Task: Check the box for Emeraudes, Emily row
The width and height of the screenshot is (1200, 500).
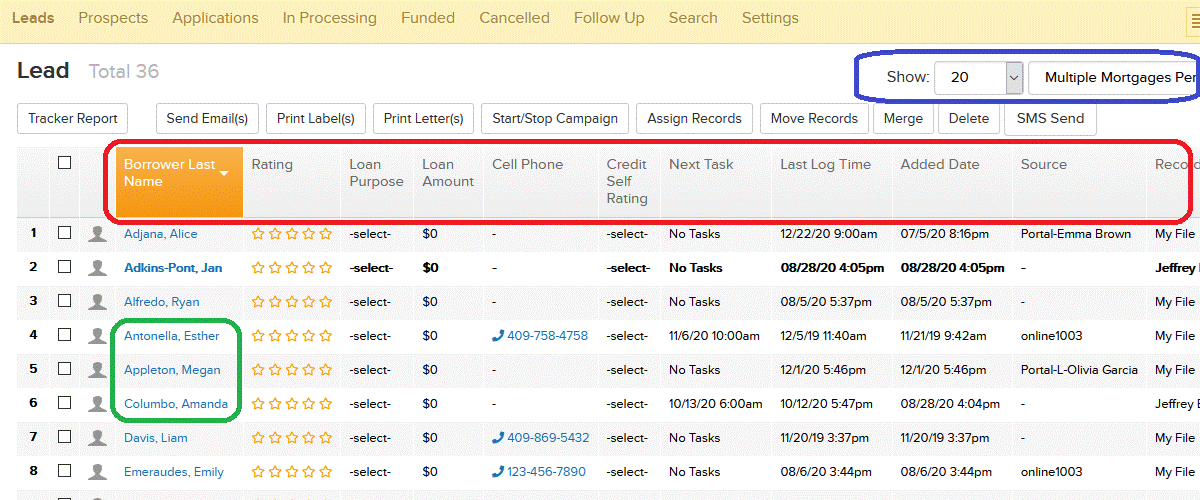Action: [65, 471]
